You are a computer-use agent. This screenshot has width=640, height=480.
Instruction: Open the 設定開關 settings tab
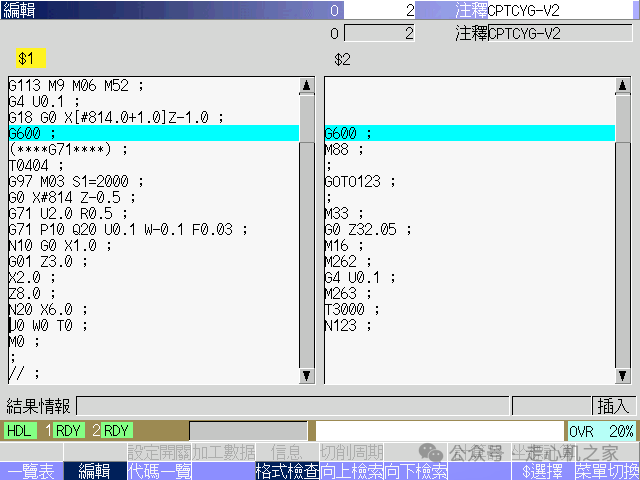[x=160, y=452]
